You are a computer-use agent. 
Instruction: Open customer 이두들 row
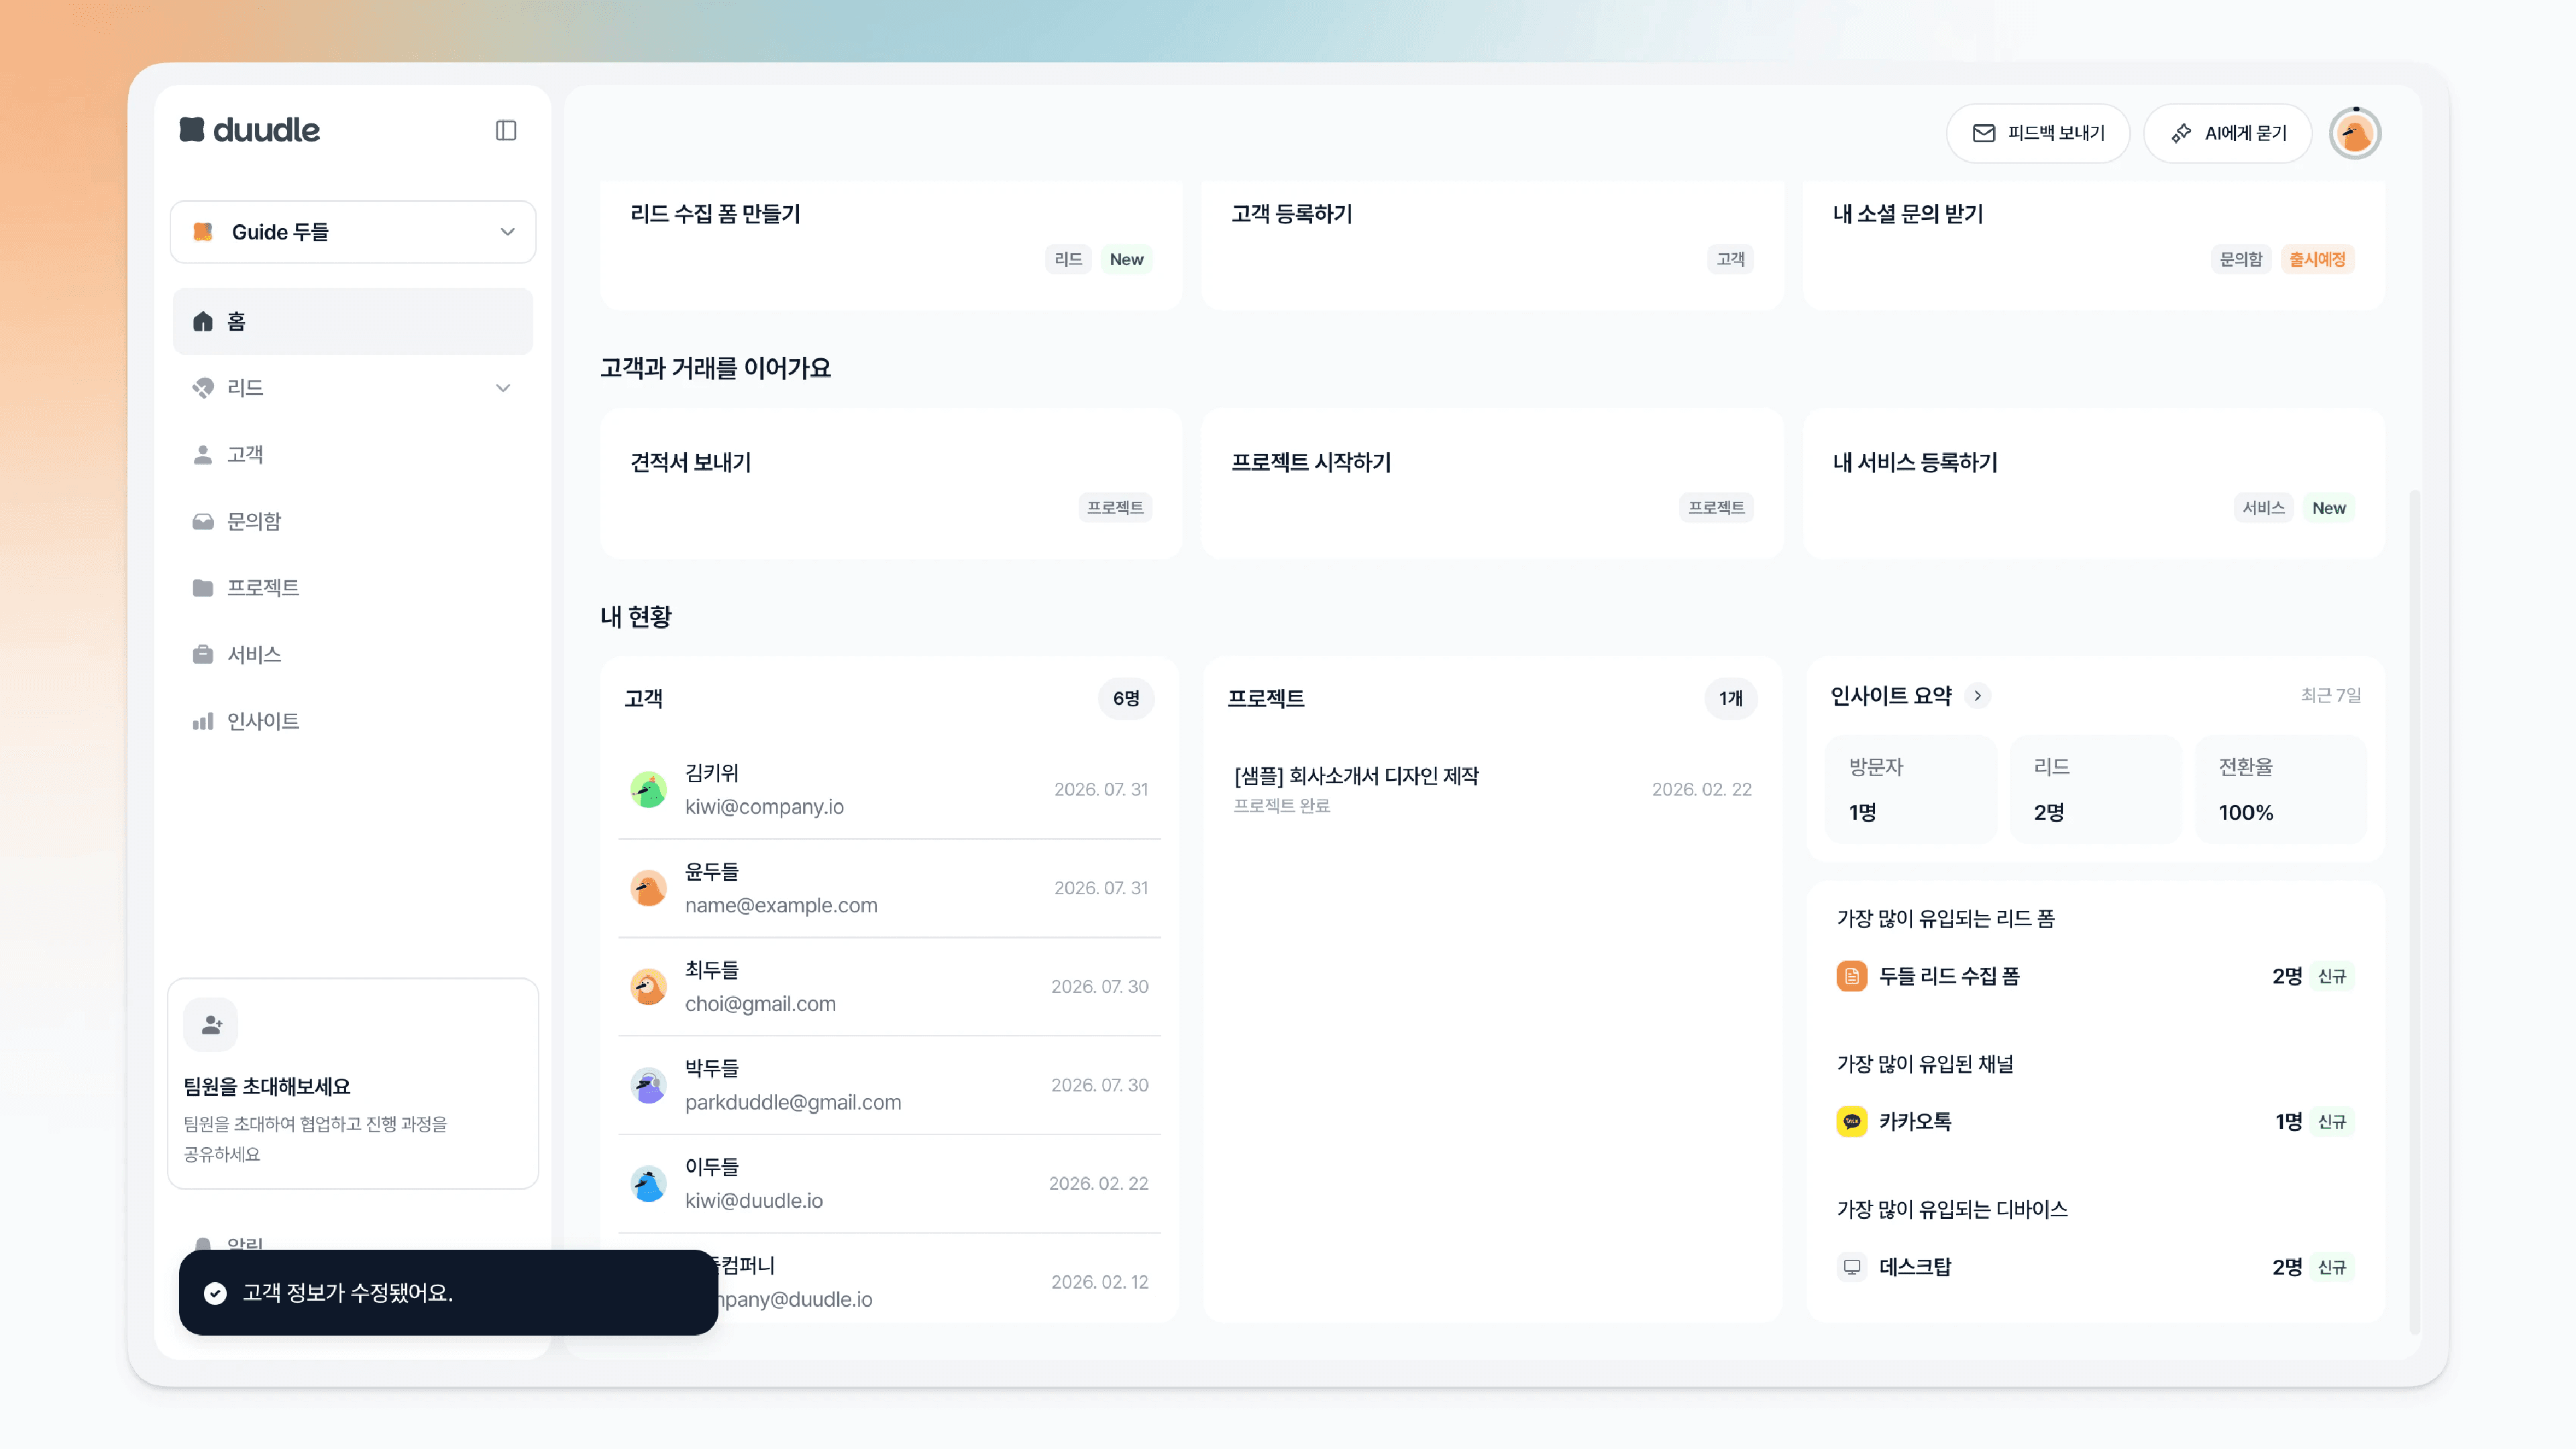(890, 1184)
